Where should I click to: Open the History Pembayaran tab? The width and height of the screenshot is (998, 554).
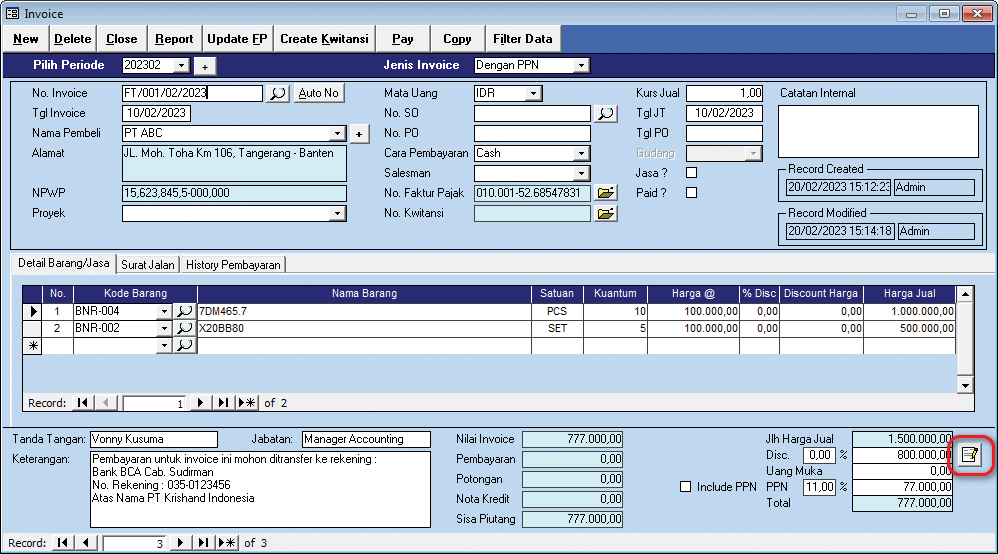[x=232, y=265]
